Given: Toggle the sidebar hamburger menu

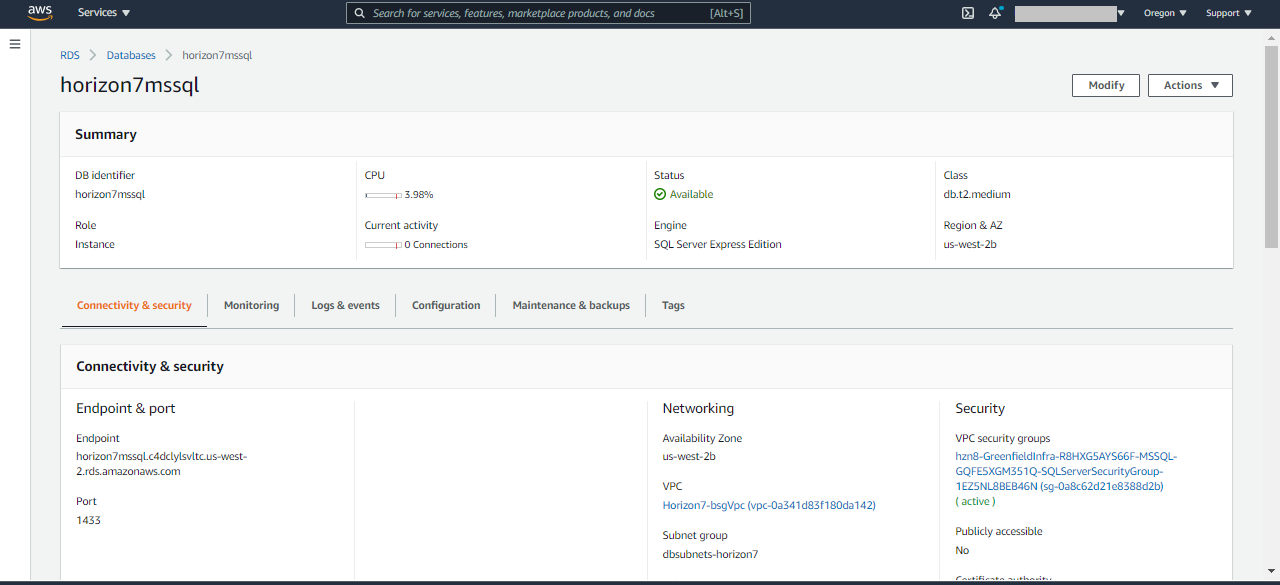Looking at the screenshot, I should click(x=15, y=43).
